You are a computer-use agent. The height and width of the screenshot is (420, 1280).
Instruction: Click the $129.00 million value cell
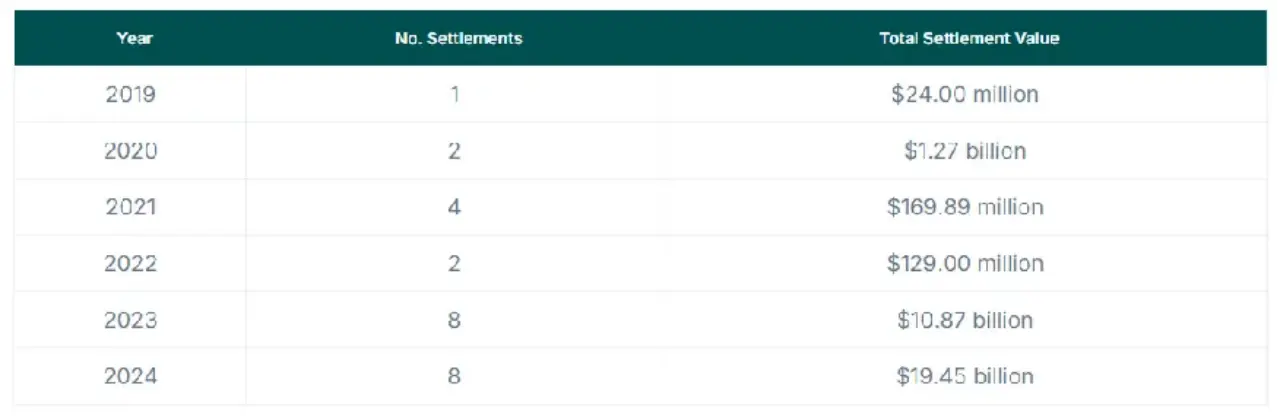pos(965,264)
